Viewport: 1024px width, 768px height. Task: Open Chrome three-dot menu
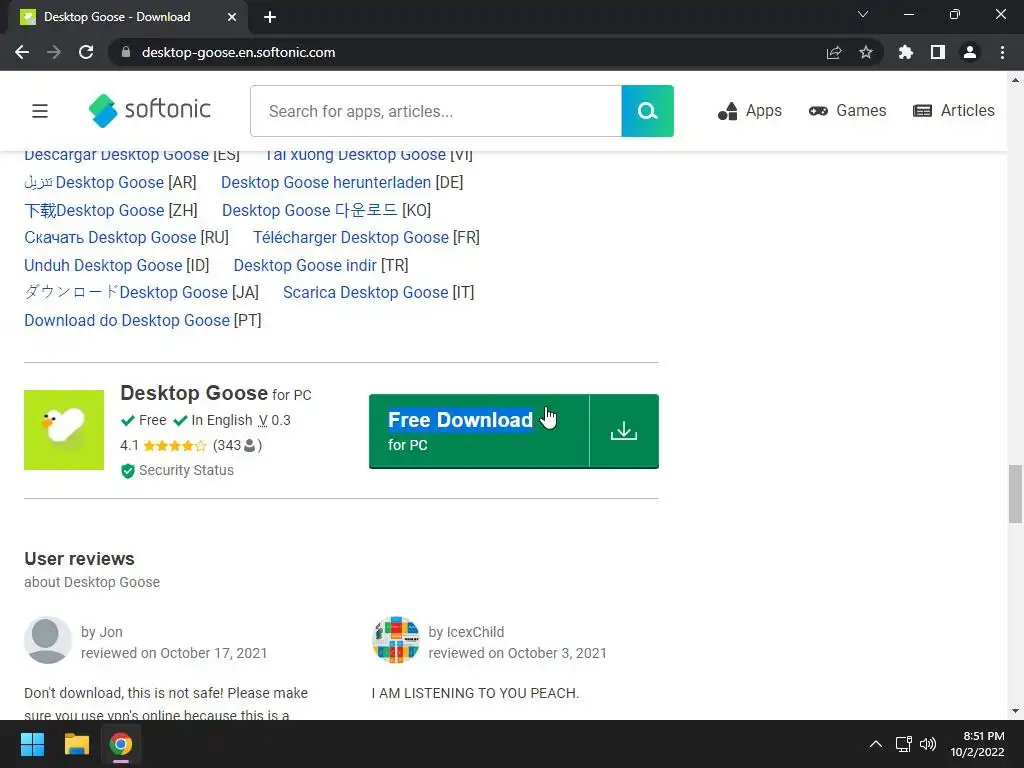click(x=1002, y=52)
